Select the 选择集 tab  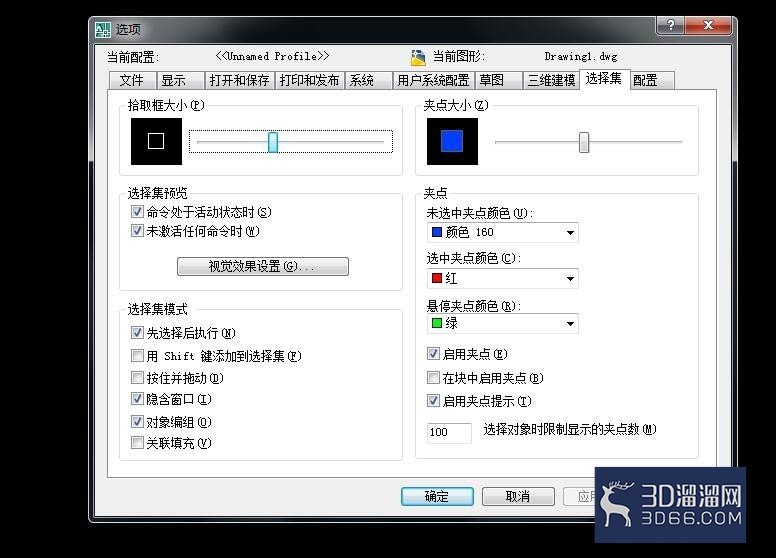click(x=604, y=79)
